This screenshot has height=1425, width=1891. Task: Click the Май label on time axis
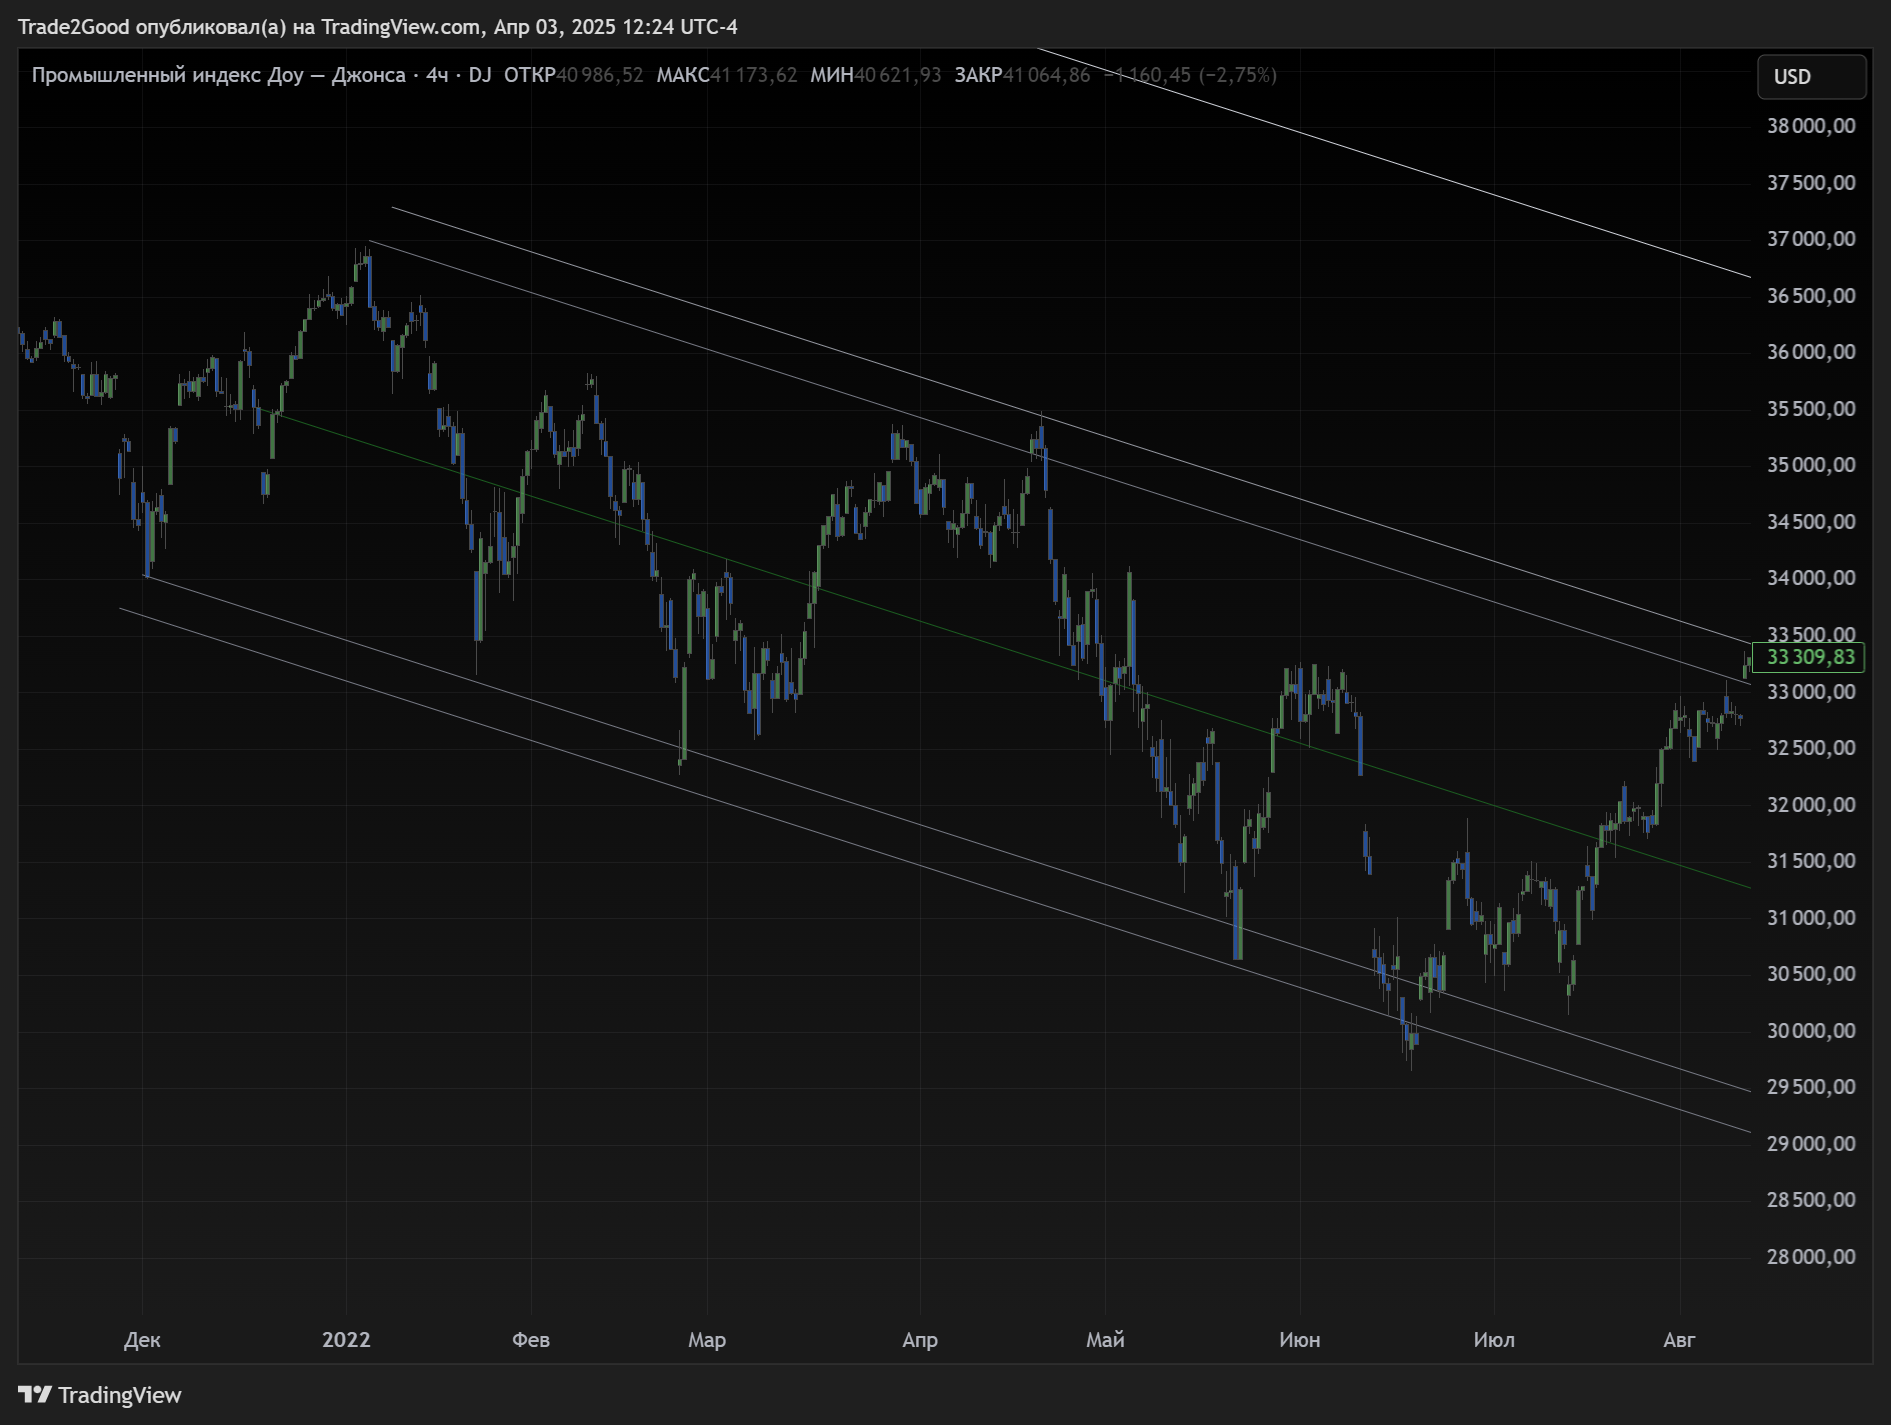click(x=1105, y=1340)
